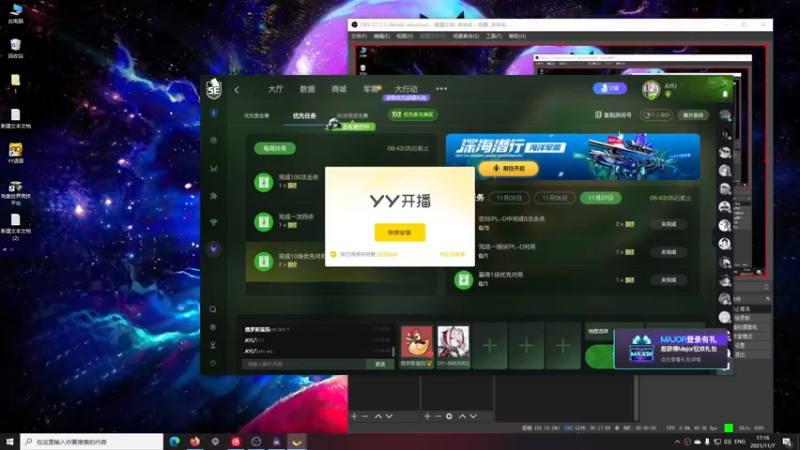Click the search magnifier in sidebar

[x=213, y=309]
